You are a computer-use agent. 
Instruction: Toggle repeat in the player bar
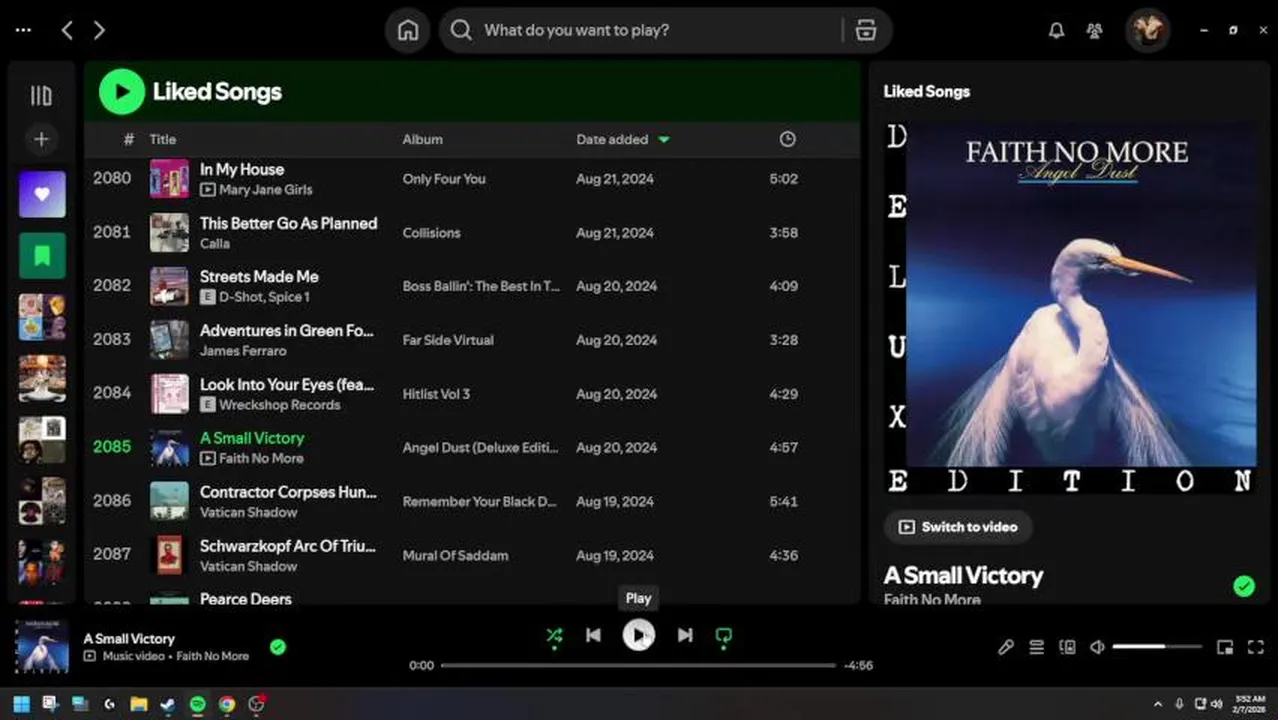tap(724, 635)
